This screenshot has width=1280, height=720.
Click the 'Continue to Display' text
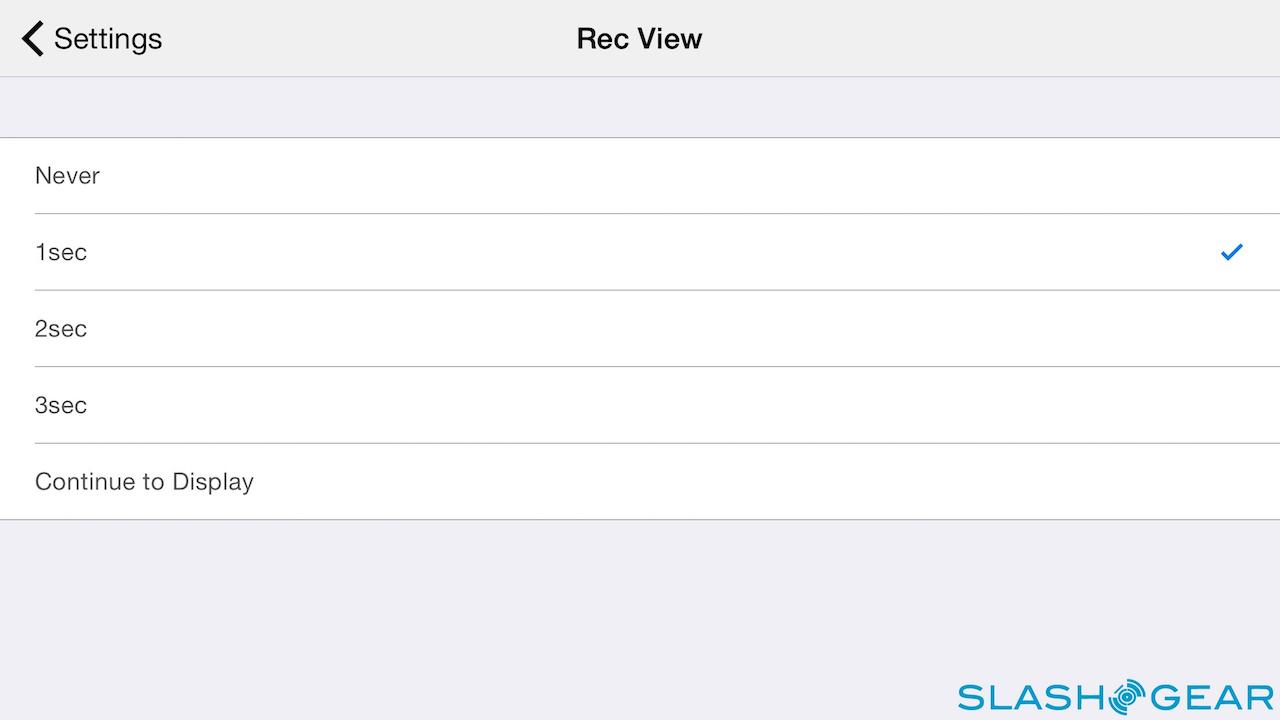coord(144,482)
